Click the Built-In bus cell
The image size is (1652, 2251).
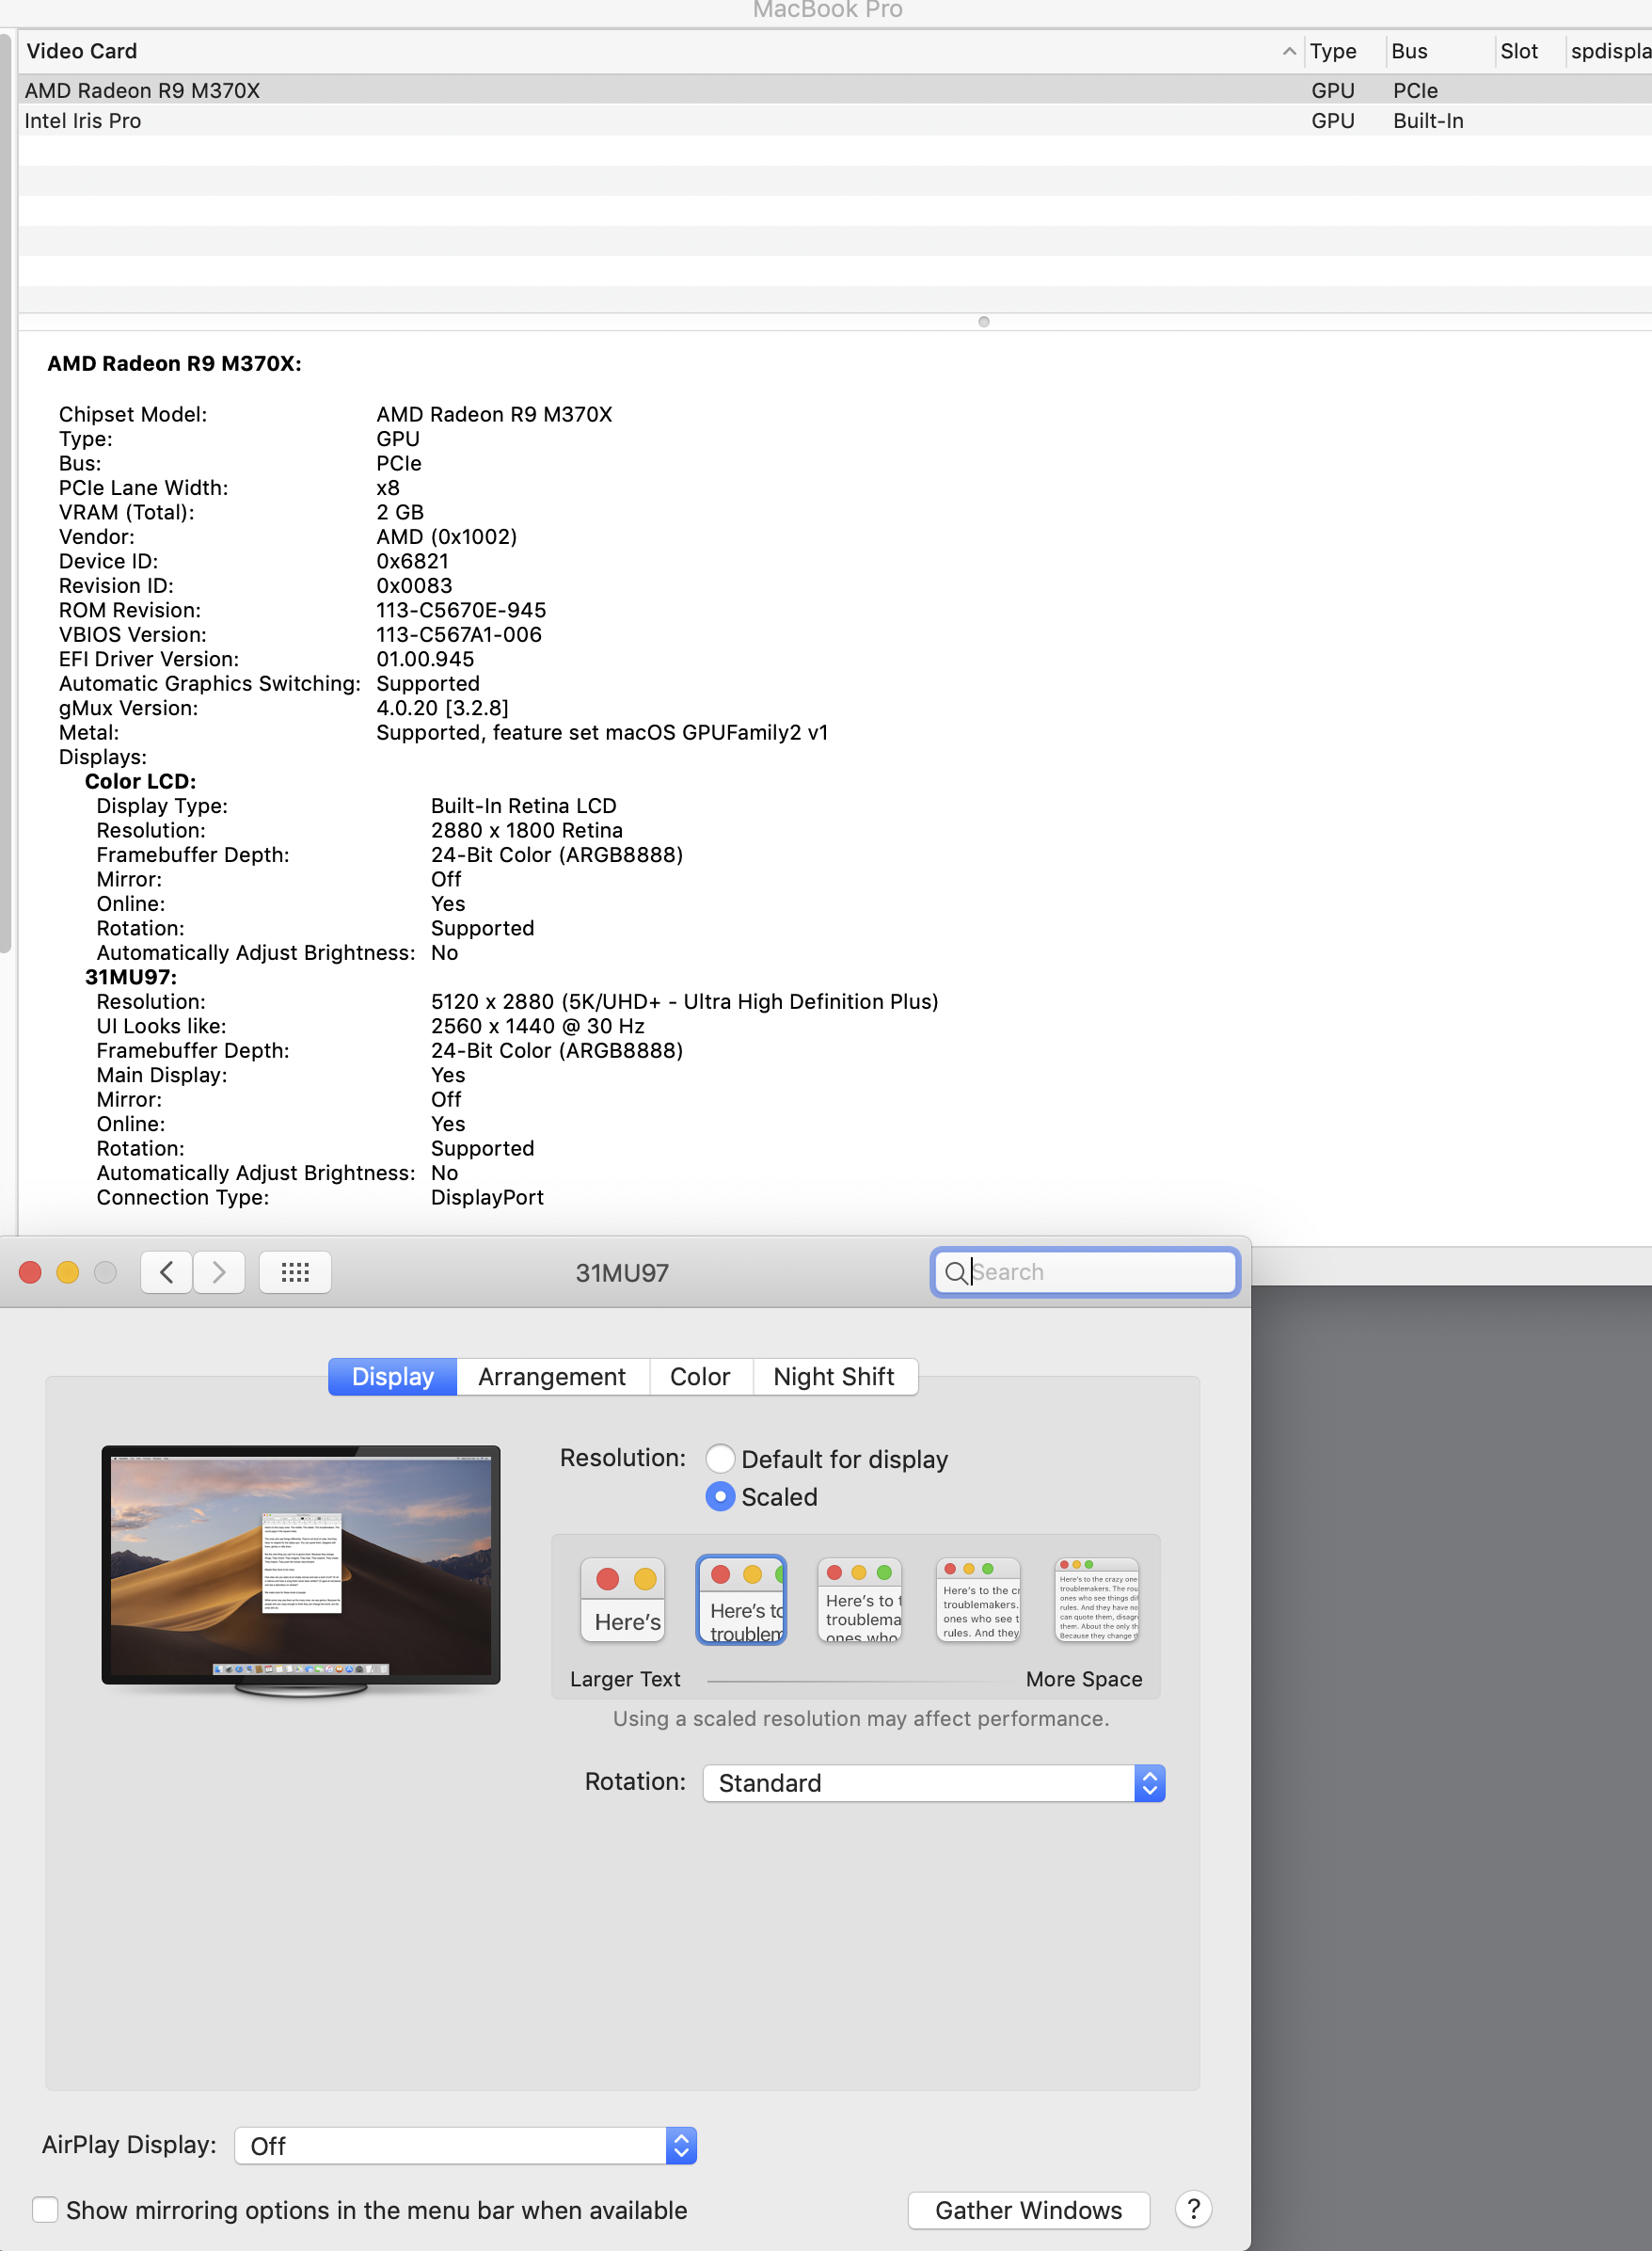pos(1428,120)
